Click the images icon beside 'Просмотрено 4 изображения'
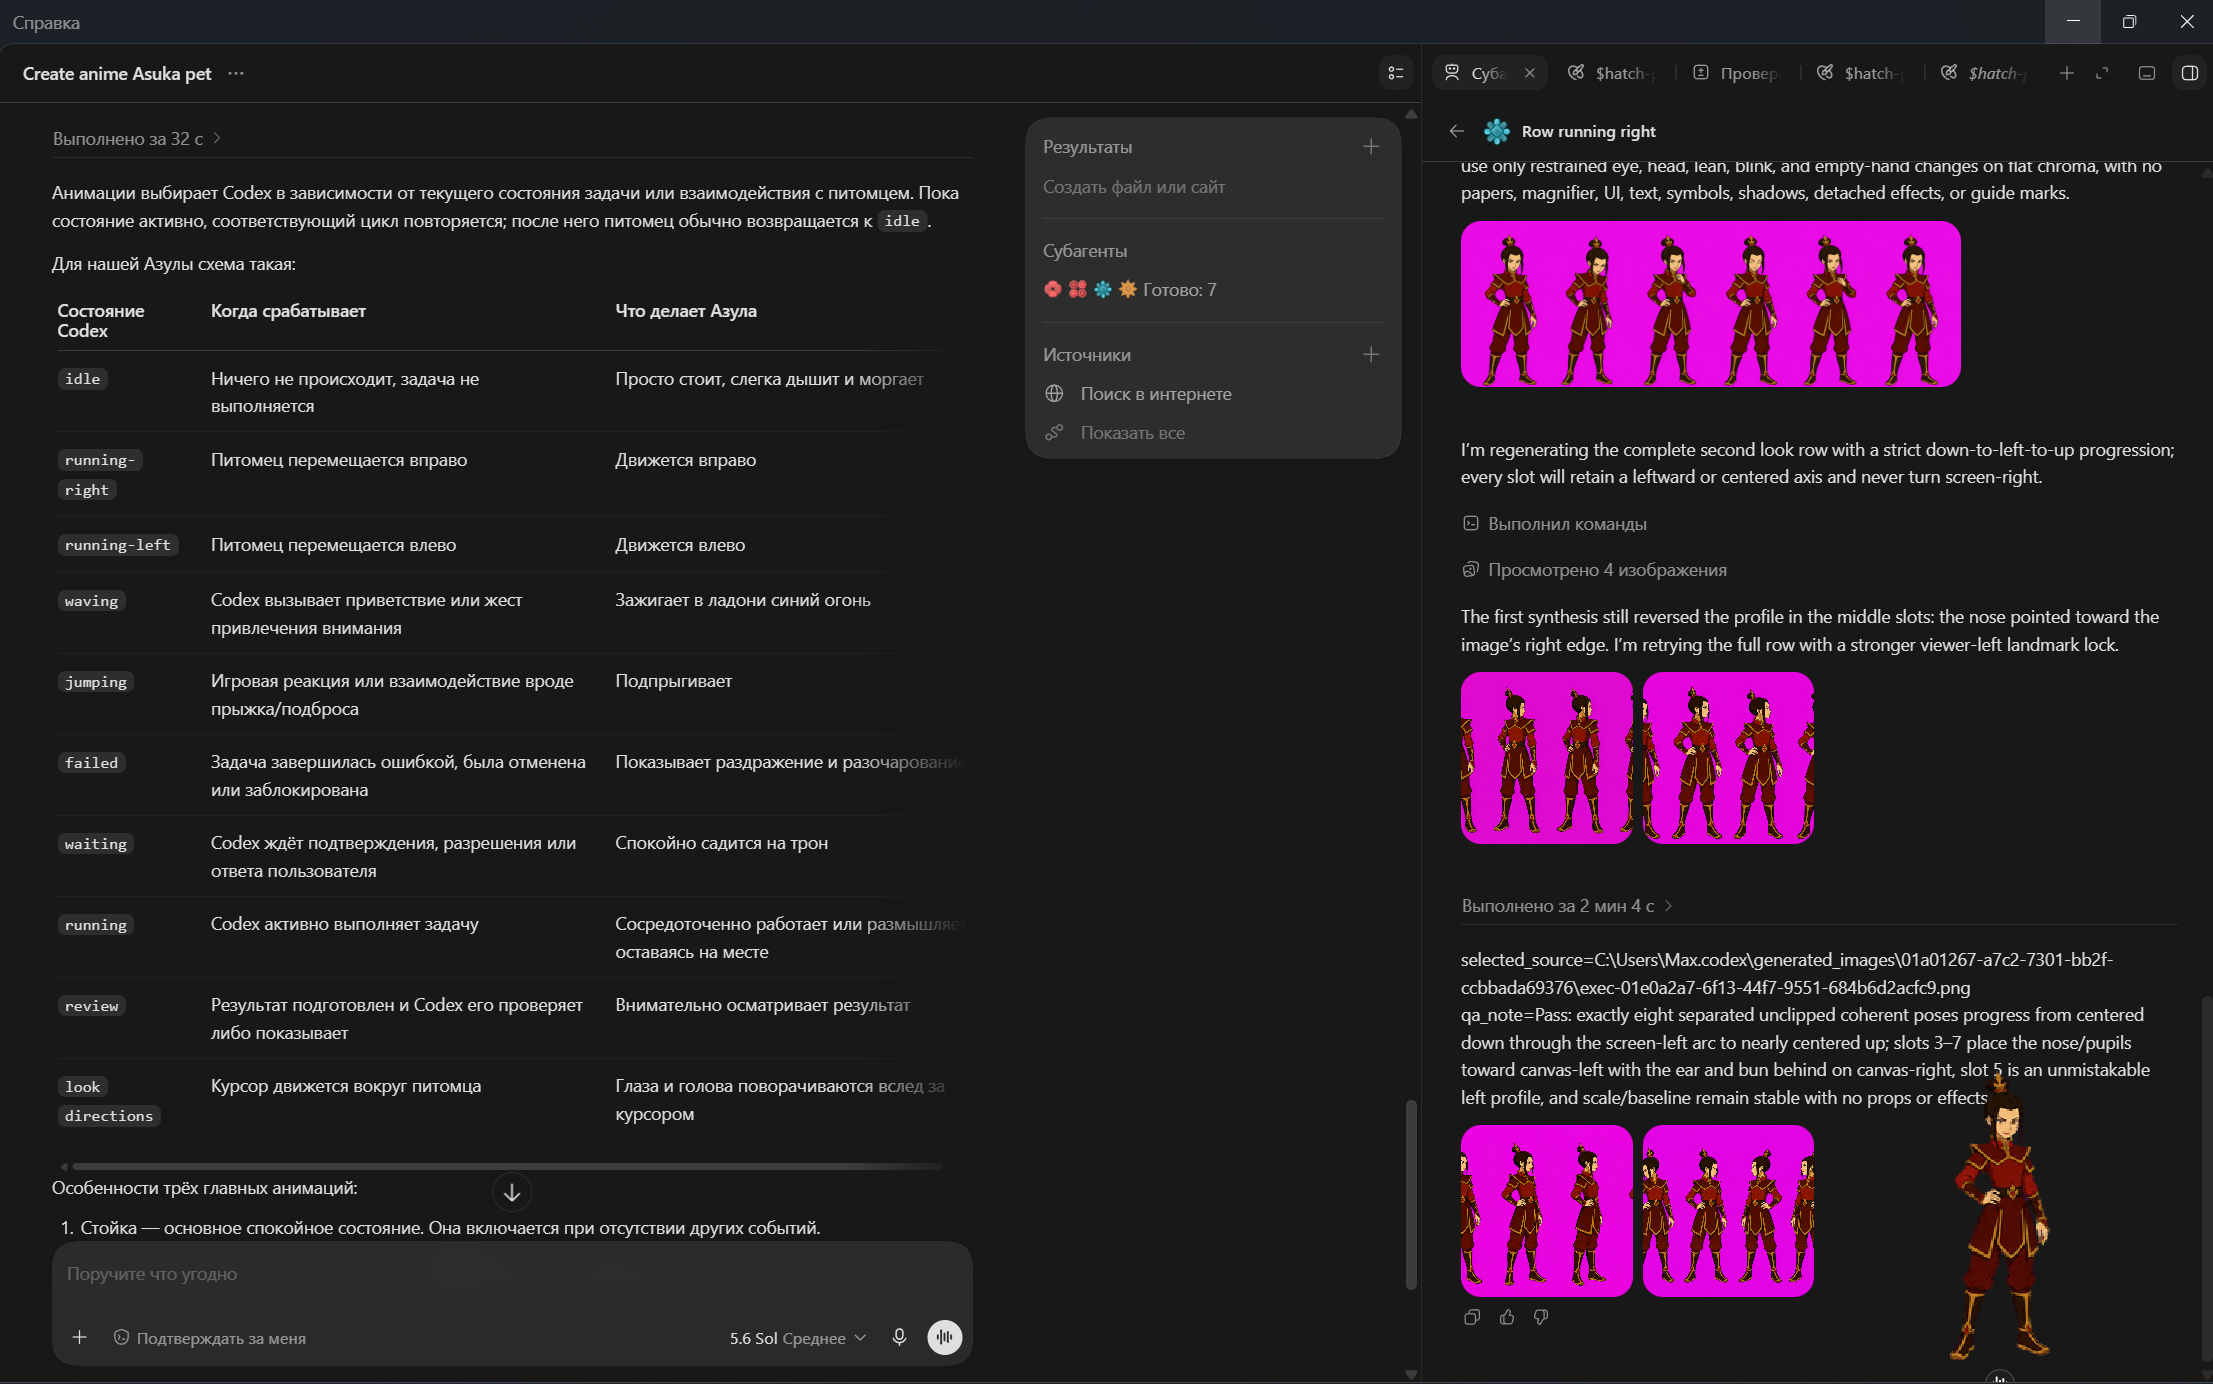This screenshot has width=2213, height=1384. tap(1471, 569)
